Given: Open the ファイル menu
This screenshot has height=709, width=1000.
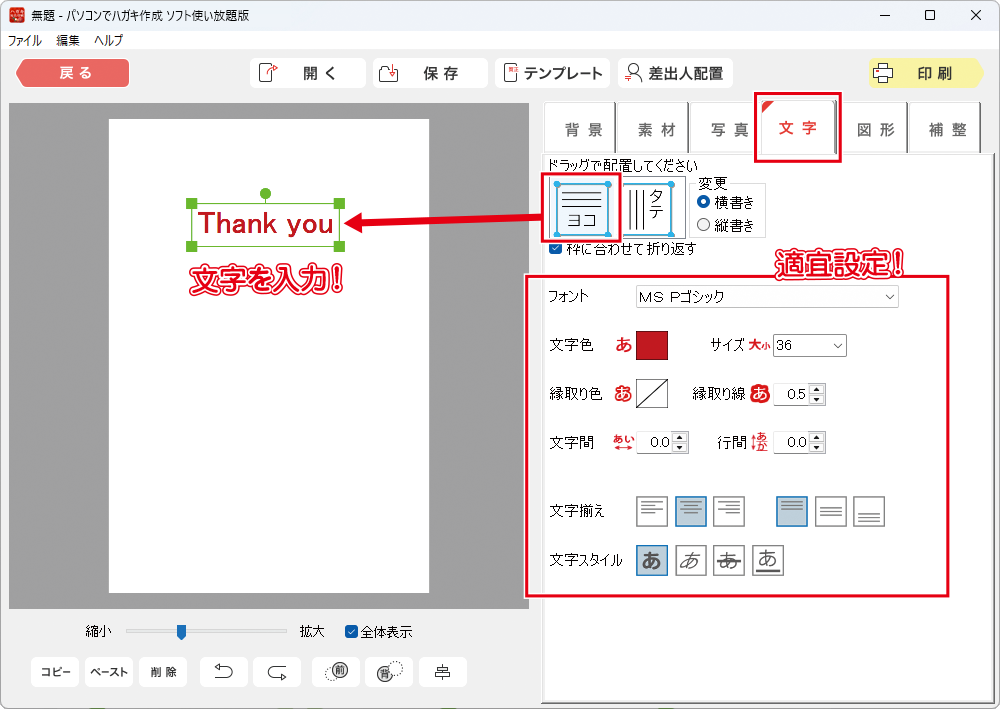Looking at the screenshot, I should pyautogui.click(x=25, y=41).
